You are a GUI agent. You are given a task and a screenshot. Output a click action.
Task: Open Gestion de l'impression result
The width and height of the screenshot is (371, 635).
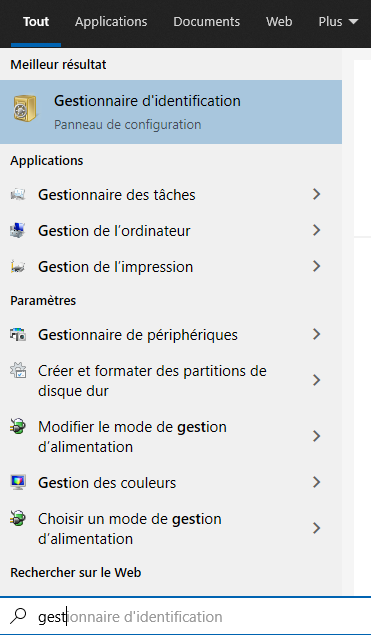pos(171,266)
